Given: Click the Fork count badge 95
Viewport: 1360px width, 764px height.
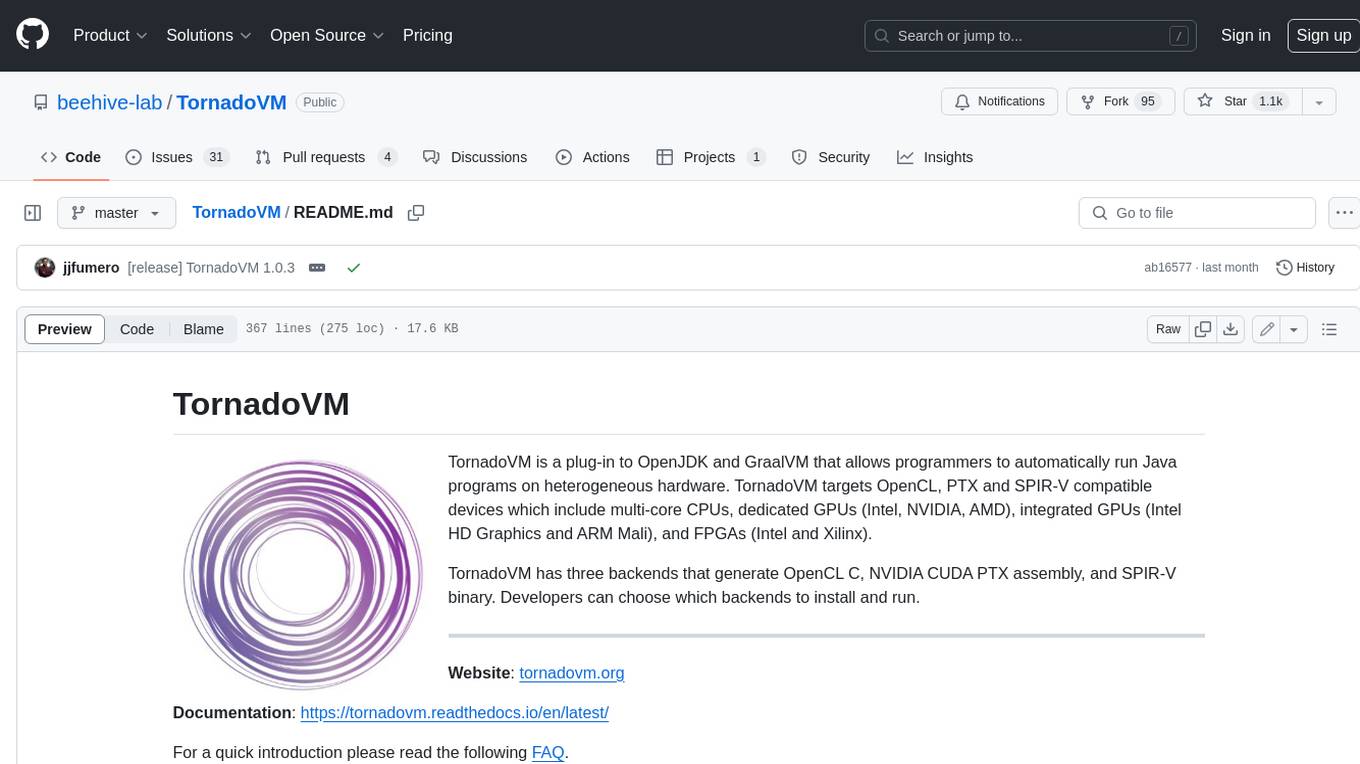Looking at the screenshot, I should (x=1147, y=102).
